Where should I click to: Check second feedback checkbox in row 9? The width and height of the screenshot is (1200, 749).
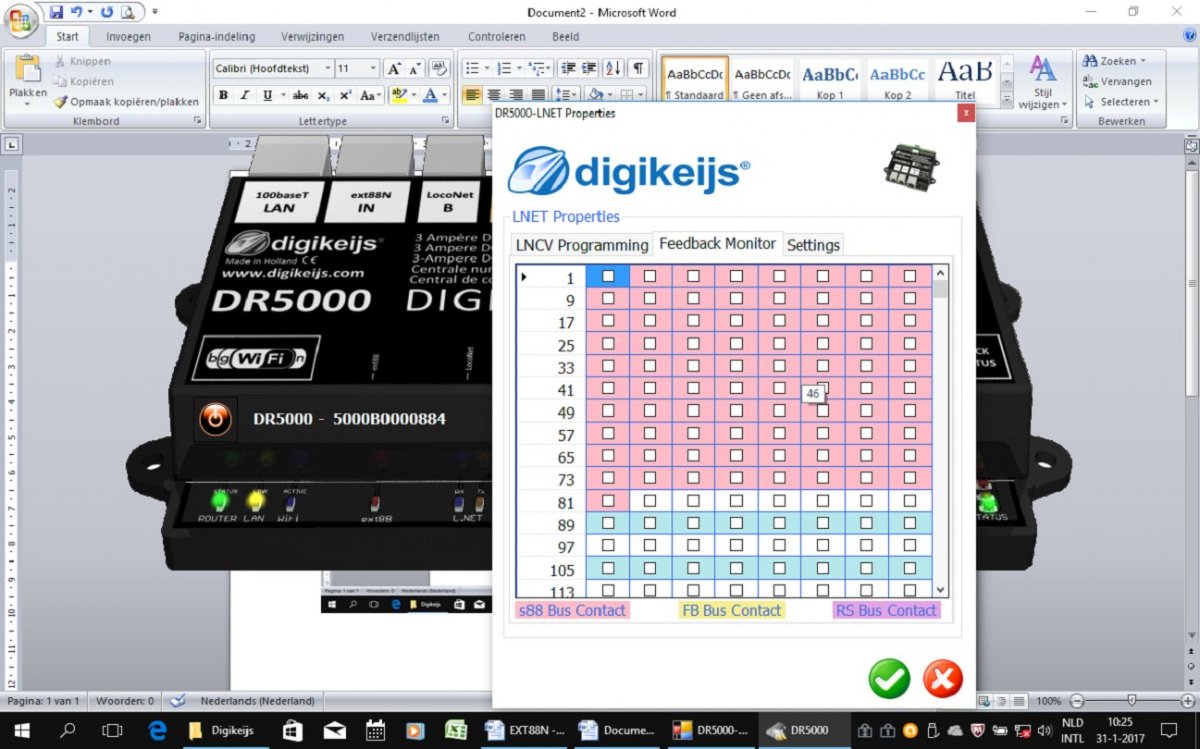(x=650, y=299)
